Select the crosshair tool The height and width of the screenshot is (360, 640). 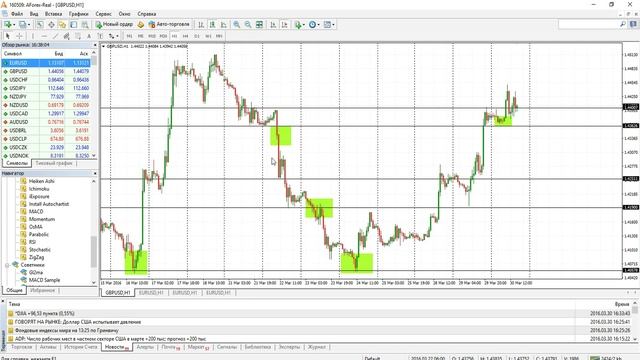pyautogui.click(x=19, y=36)
